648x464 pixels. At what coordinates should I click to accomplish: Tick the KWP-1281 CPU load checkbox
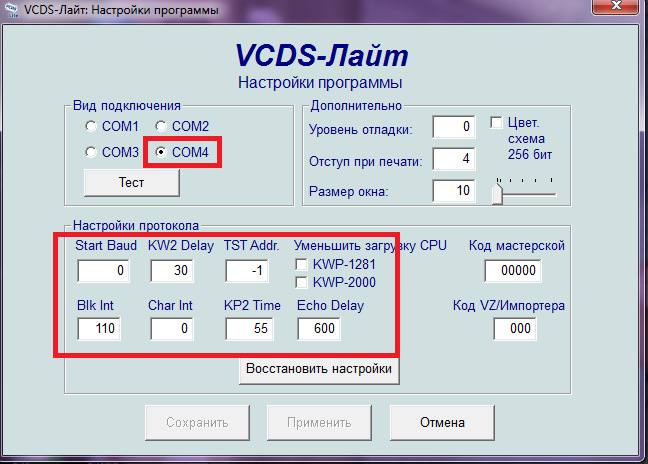(301, 264)
